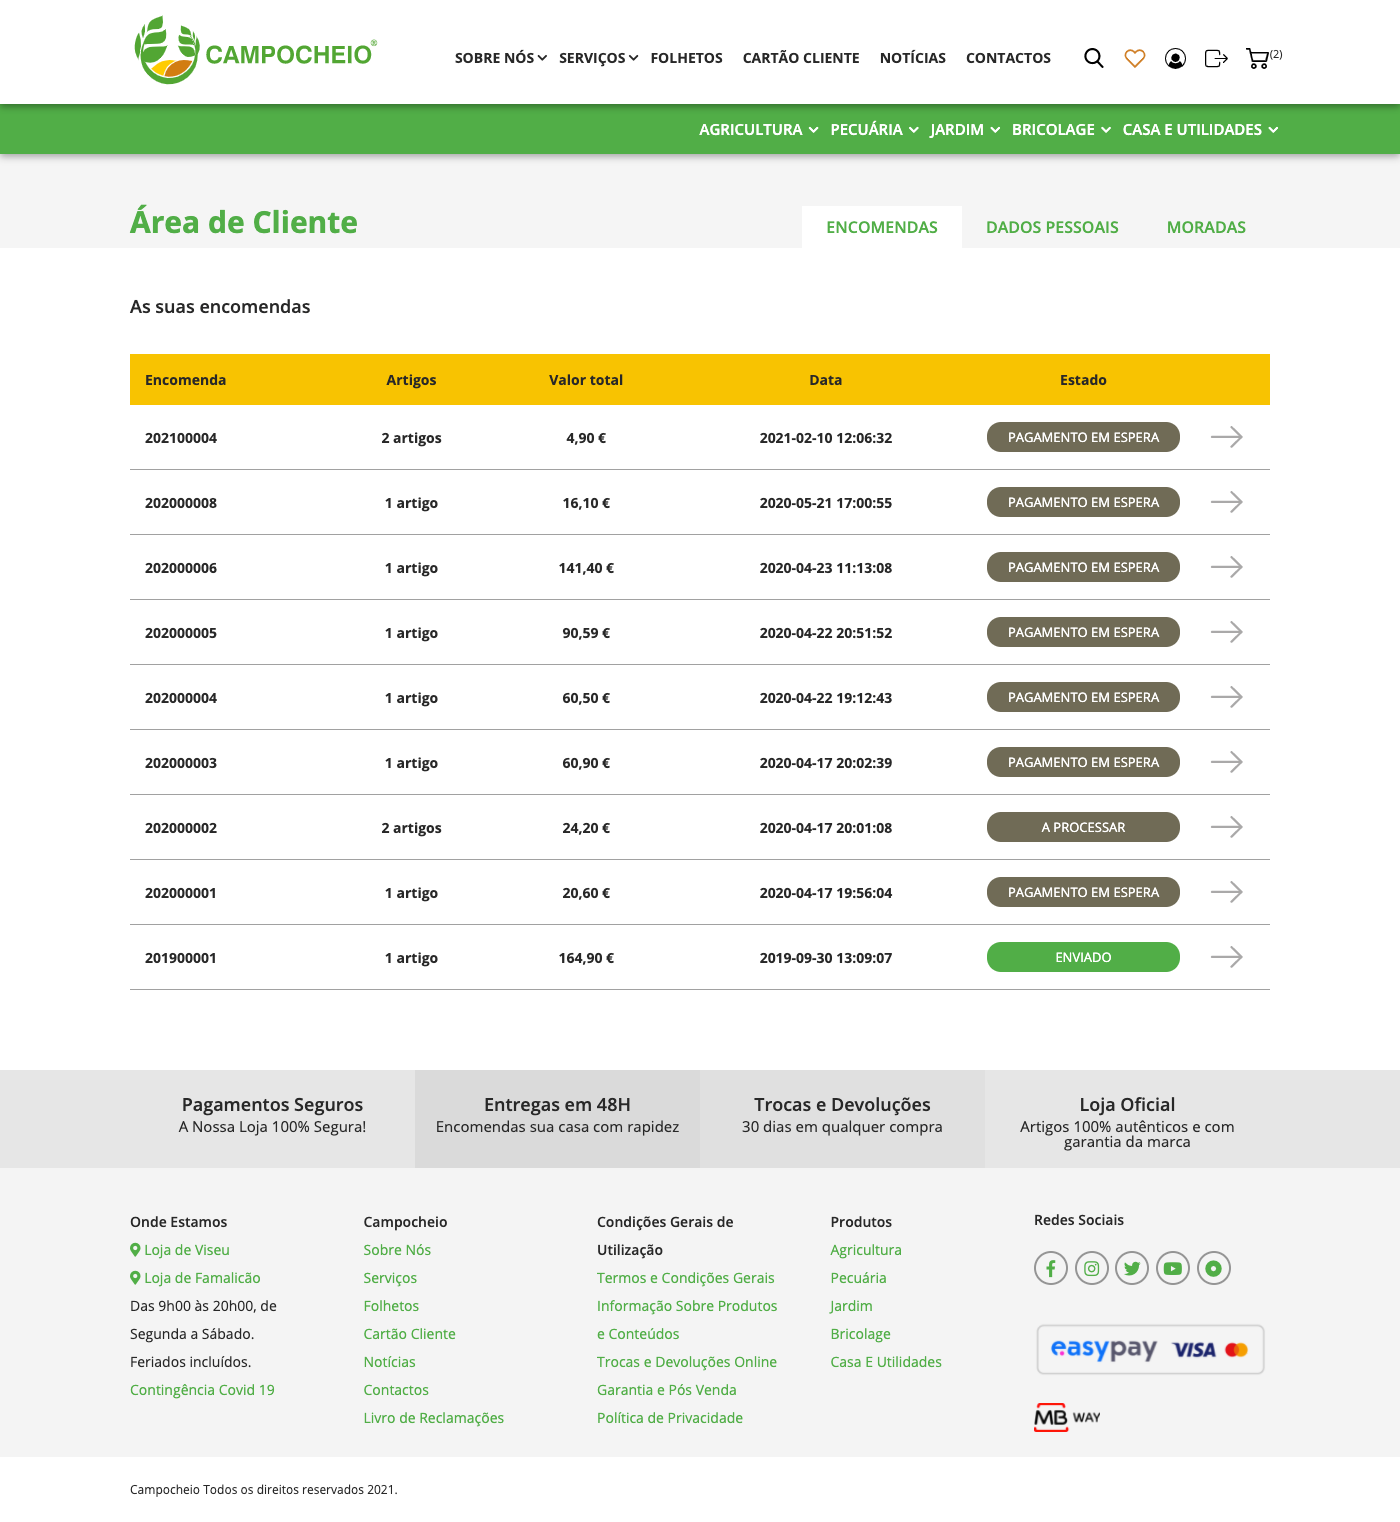
Task: Open Campocheio's Facebook page icon
Action: [1050, 1268]
